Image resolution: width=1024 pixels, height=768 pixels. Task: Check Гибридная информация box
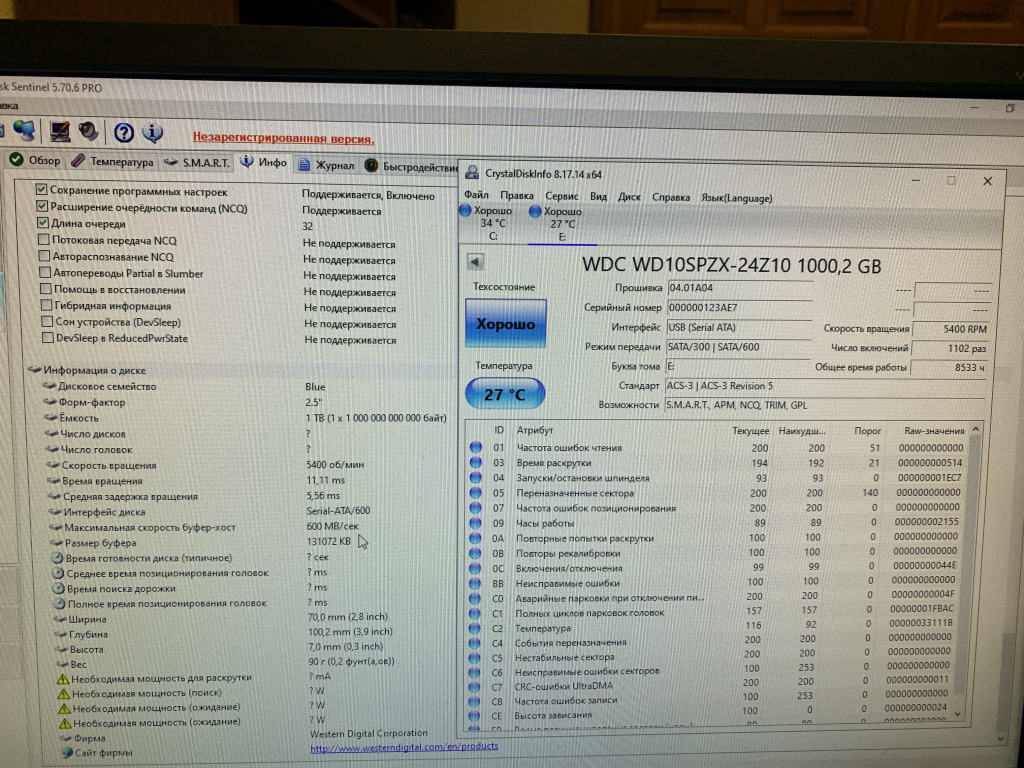coord(46,305)
